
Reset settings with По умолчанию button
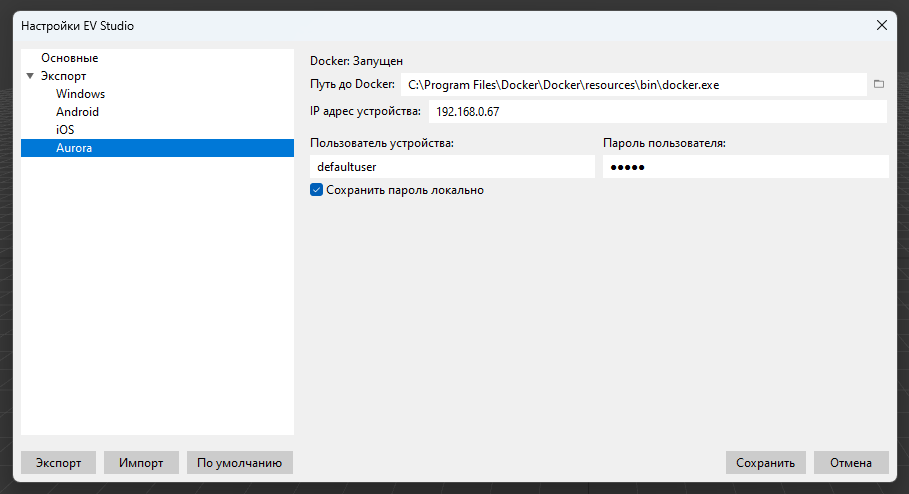[239, 462]
